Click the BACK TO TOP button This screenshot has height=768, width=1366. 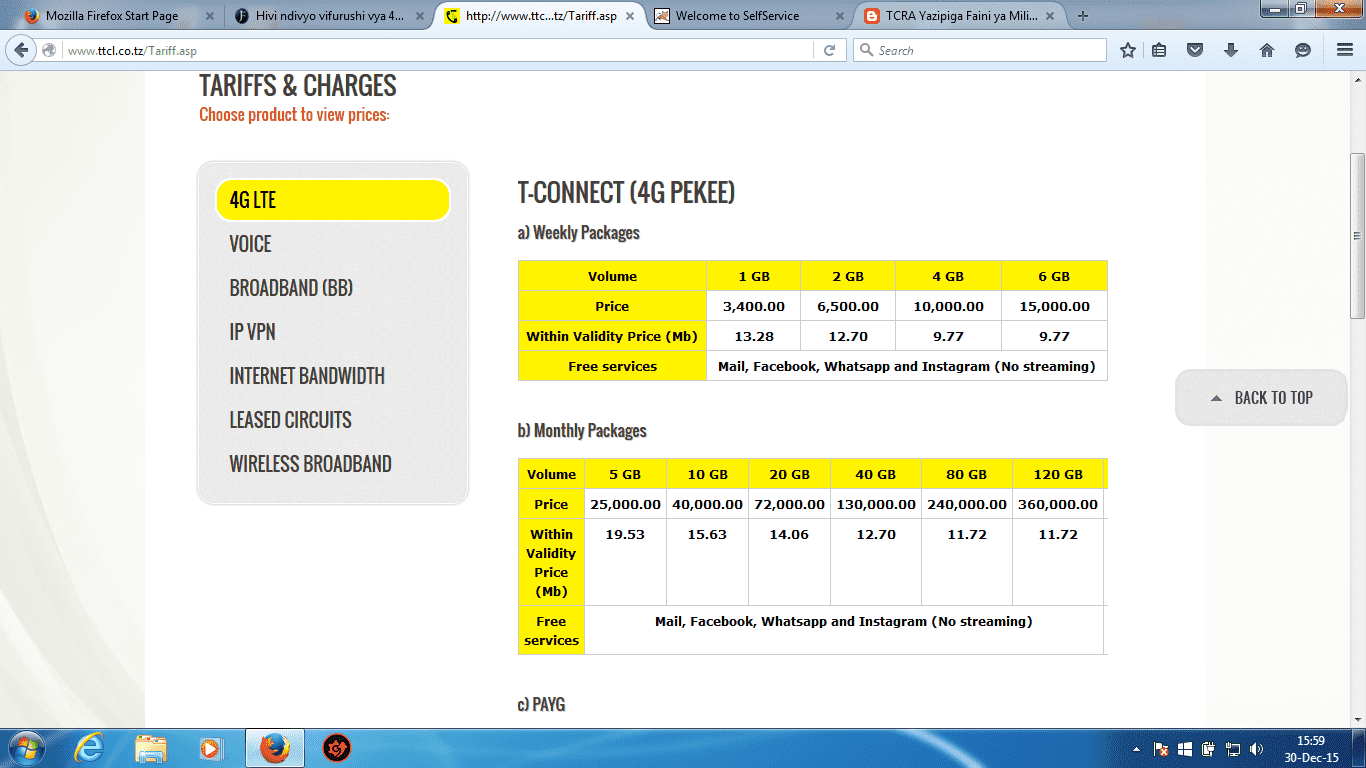pos(1261,398)
